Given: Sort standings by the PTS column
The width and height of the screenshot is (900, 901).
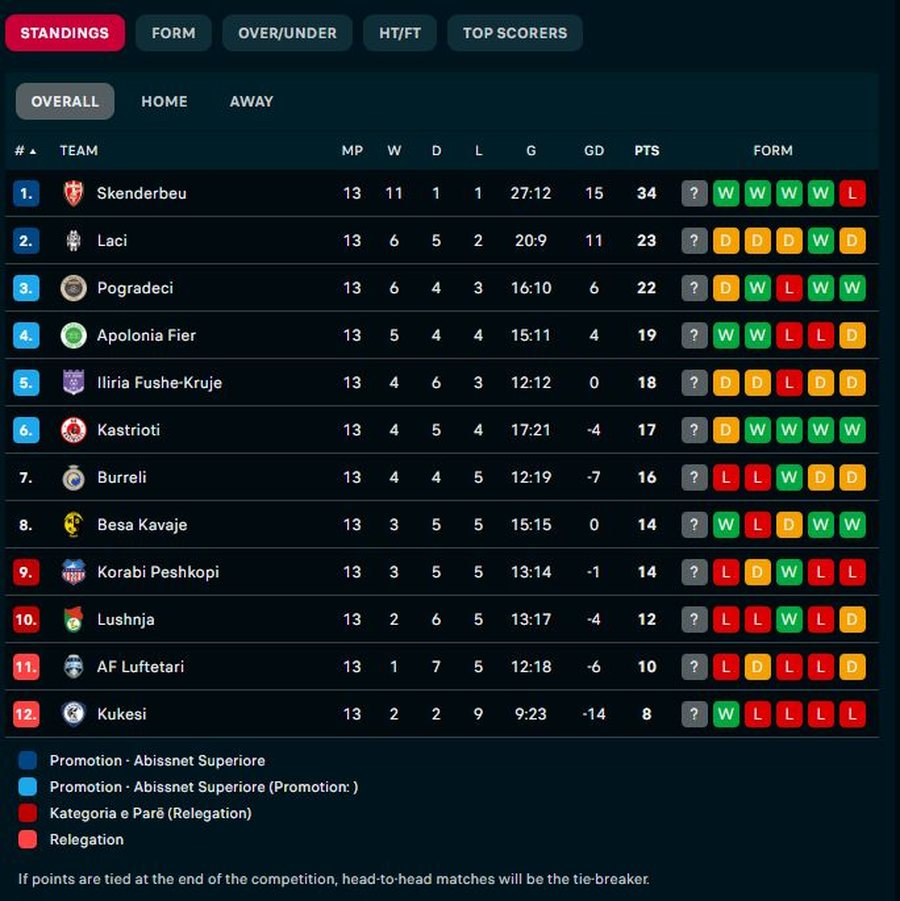Looking at the screenshot, I should pos(647,151).
